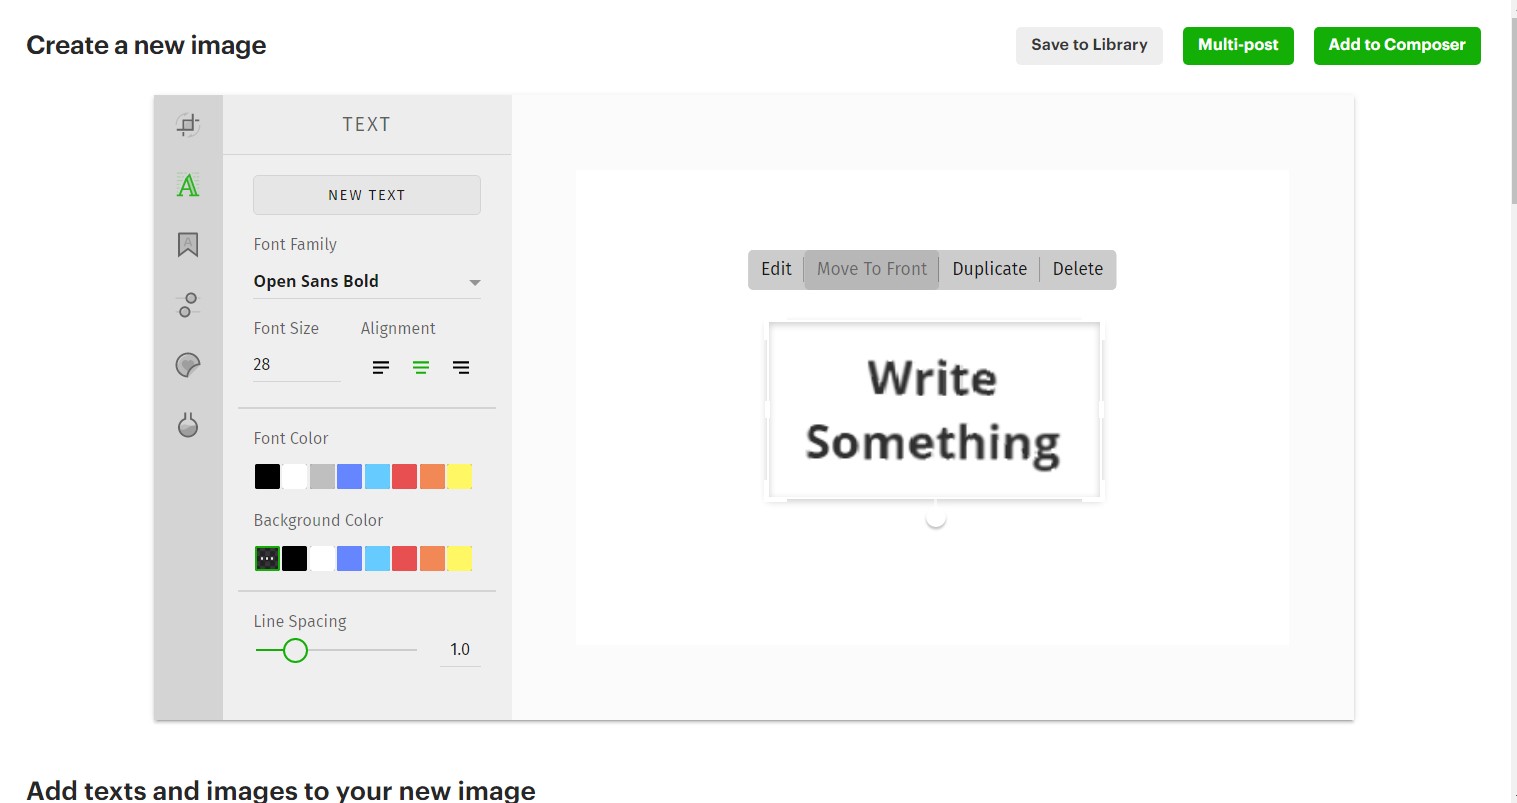Pick yellow font color
Viewport: 1517px width, 803px height.
point(460,477)
